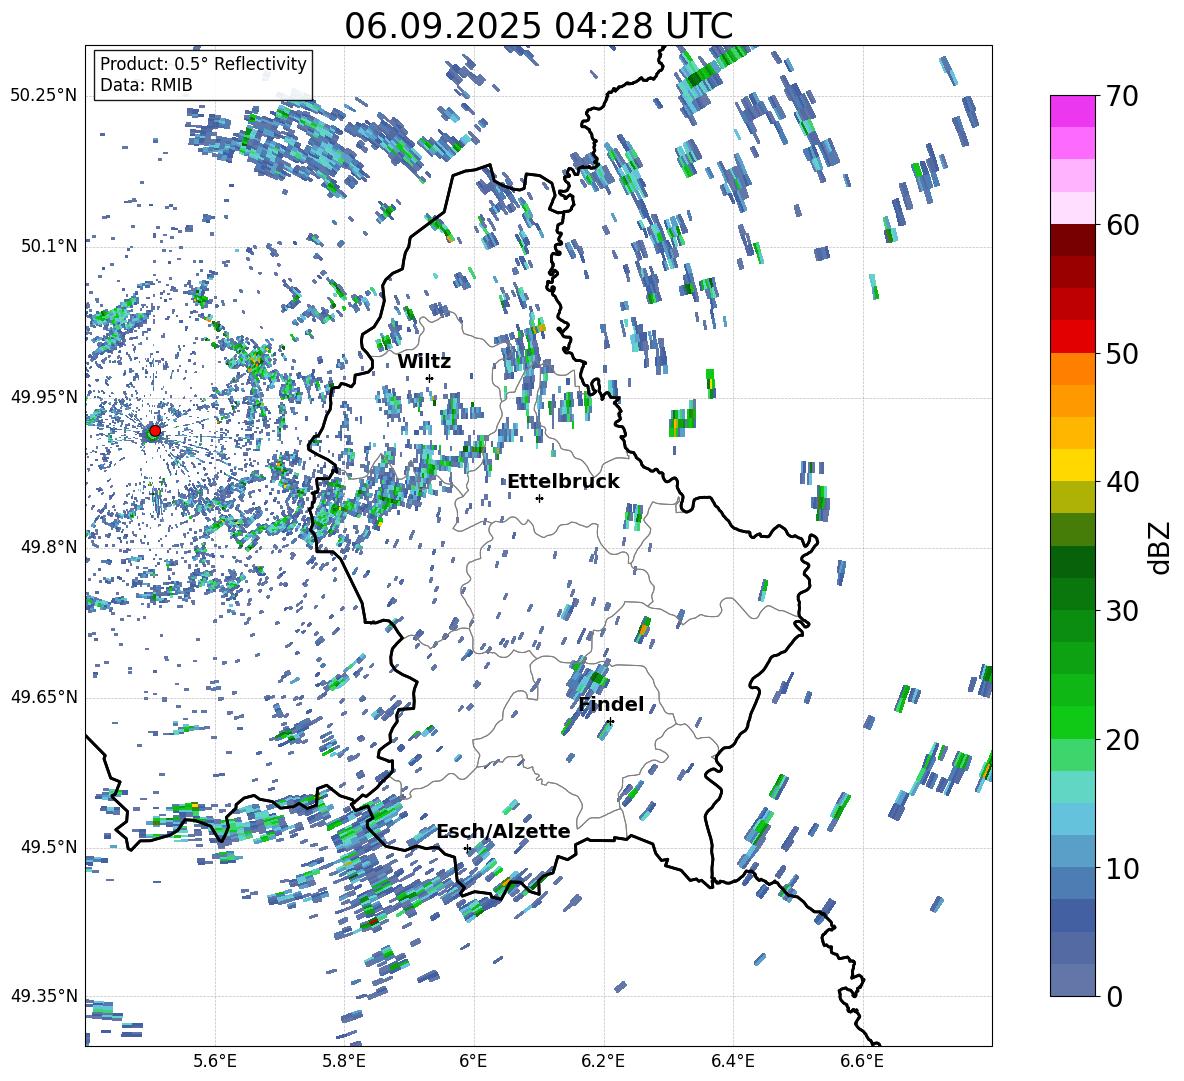Click the Findel location label
This screenshot has width=1184, height=1081.
pyautogui.click(x=611, y=704)
